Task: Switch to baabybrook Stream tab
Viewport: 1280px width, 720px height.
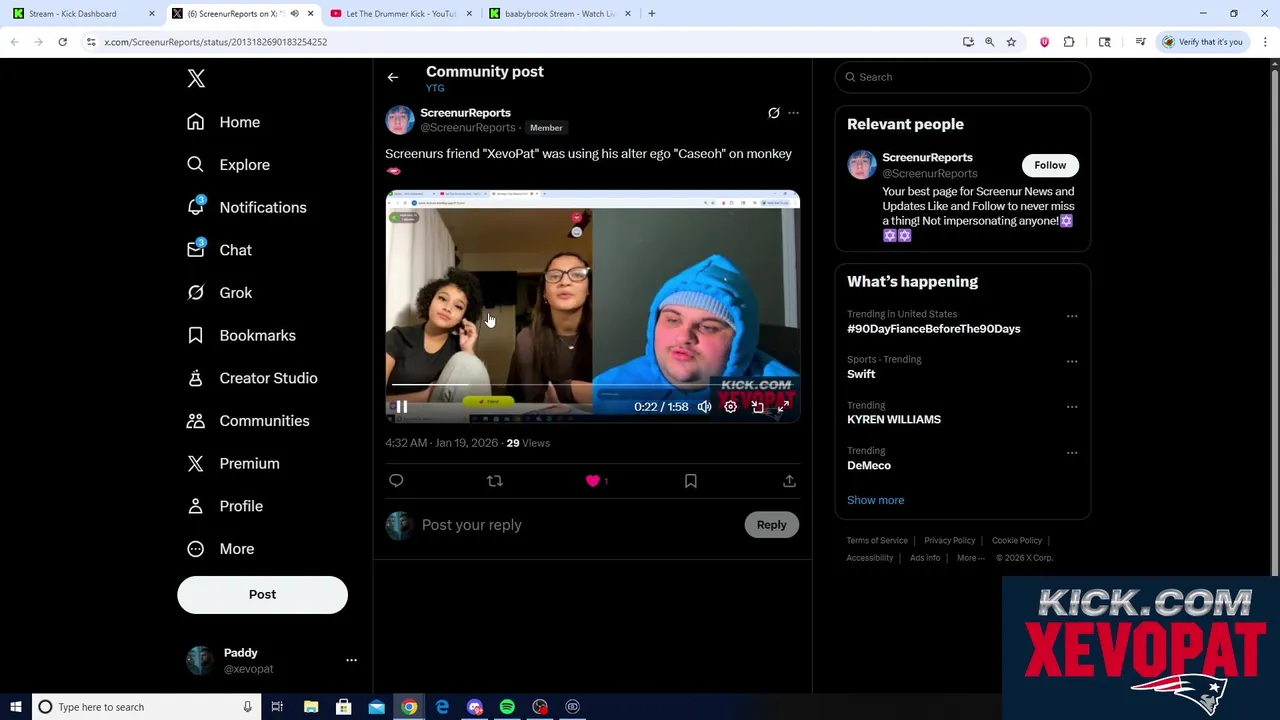Action: click(x=558, y=14)
